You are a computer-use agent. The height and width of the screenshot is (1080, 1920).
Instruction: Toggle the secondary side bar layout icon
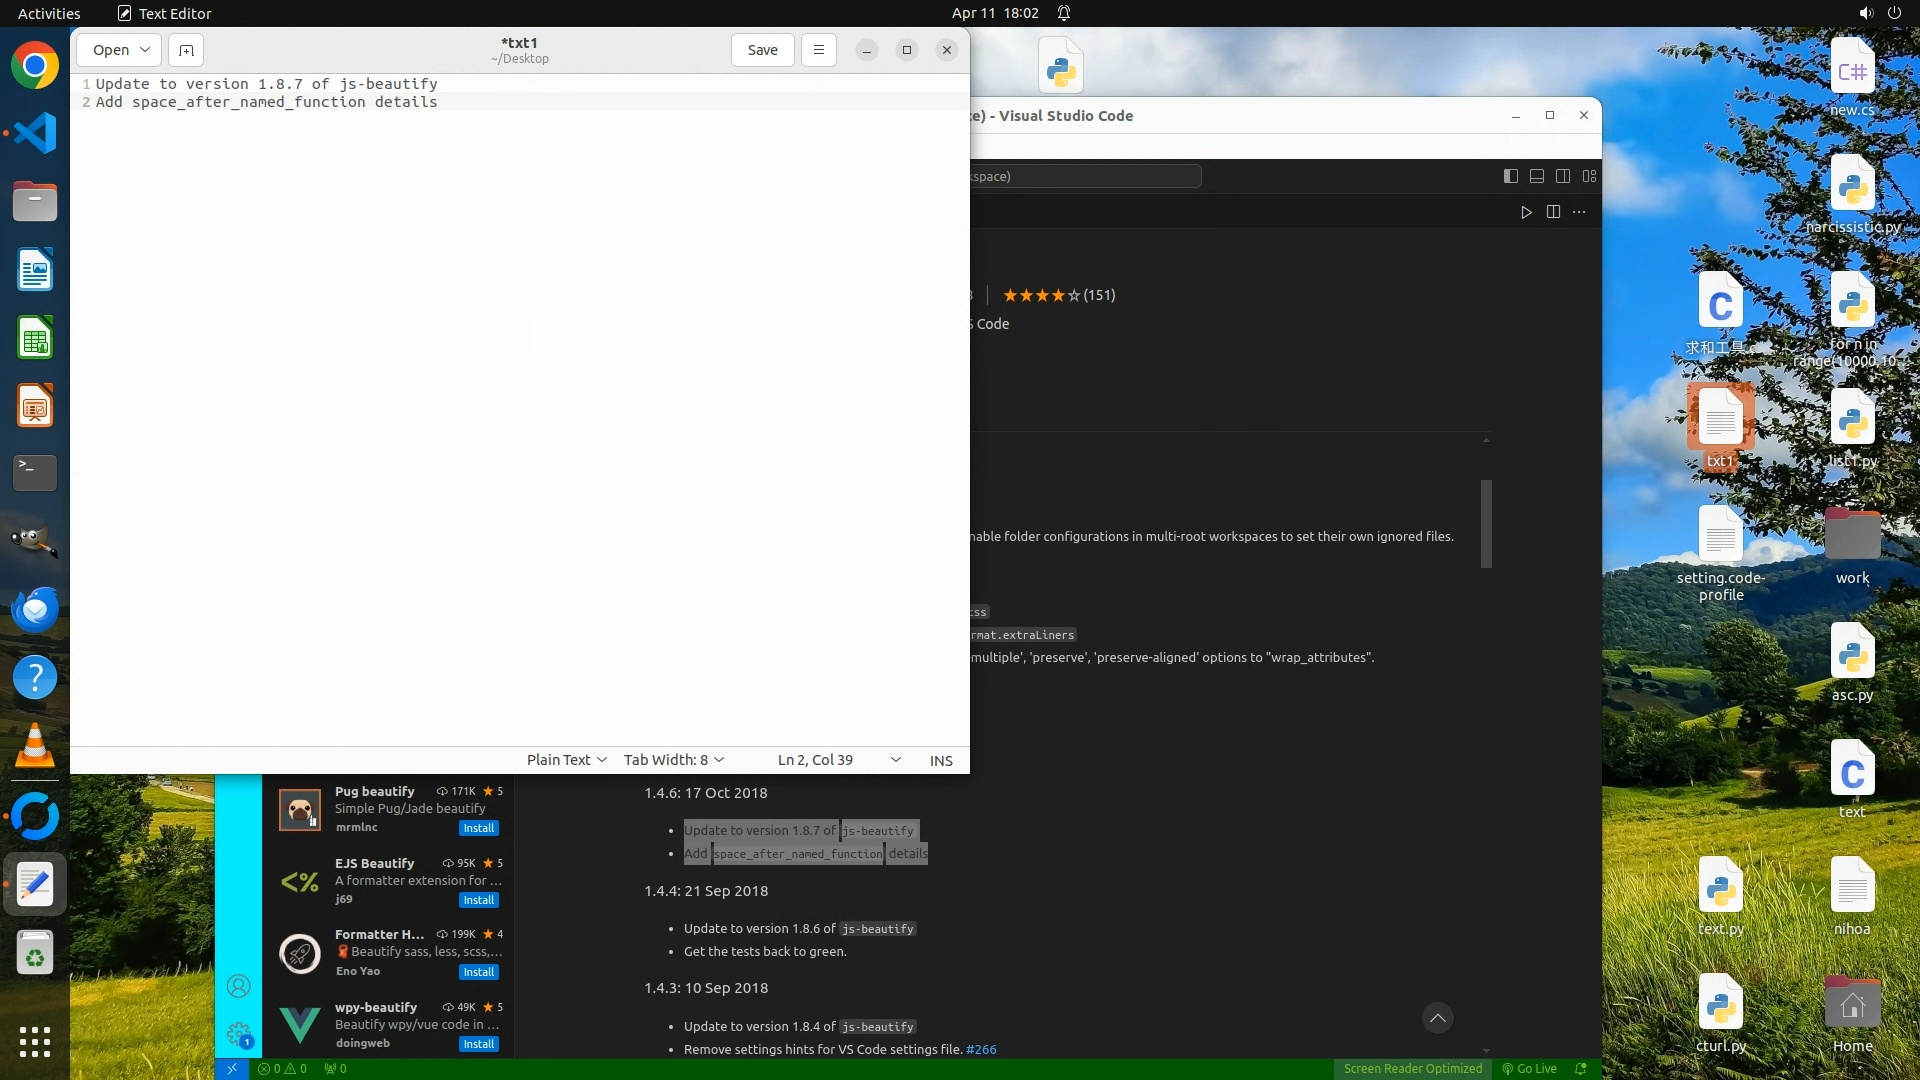1563,176
